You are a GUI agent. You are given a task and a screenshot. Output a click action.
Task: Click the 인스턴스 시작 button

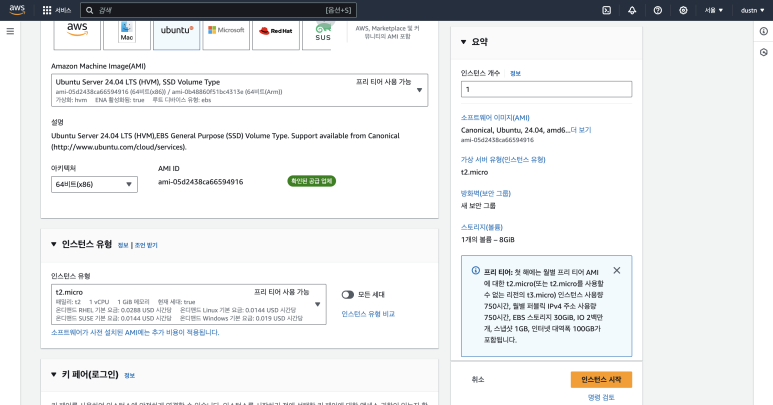click(x=601, y=379)
